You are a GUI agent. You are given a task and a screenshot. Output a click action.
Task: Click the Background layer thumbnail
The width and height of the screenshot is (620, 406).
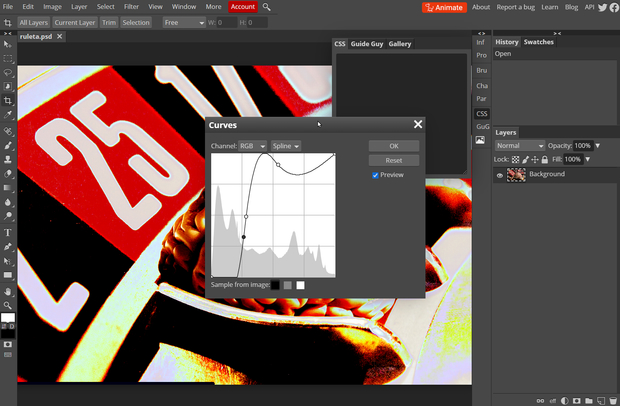[x=516, y=175]
